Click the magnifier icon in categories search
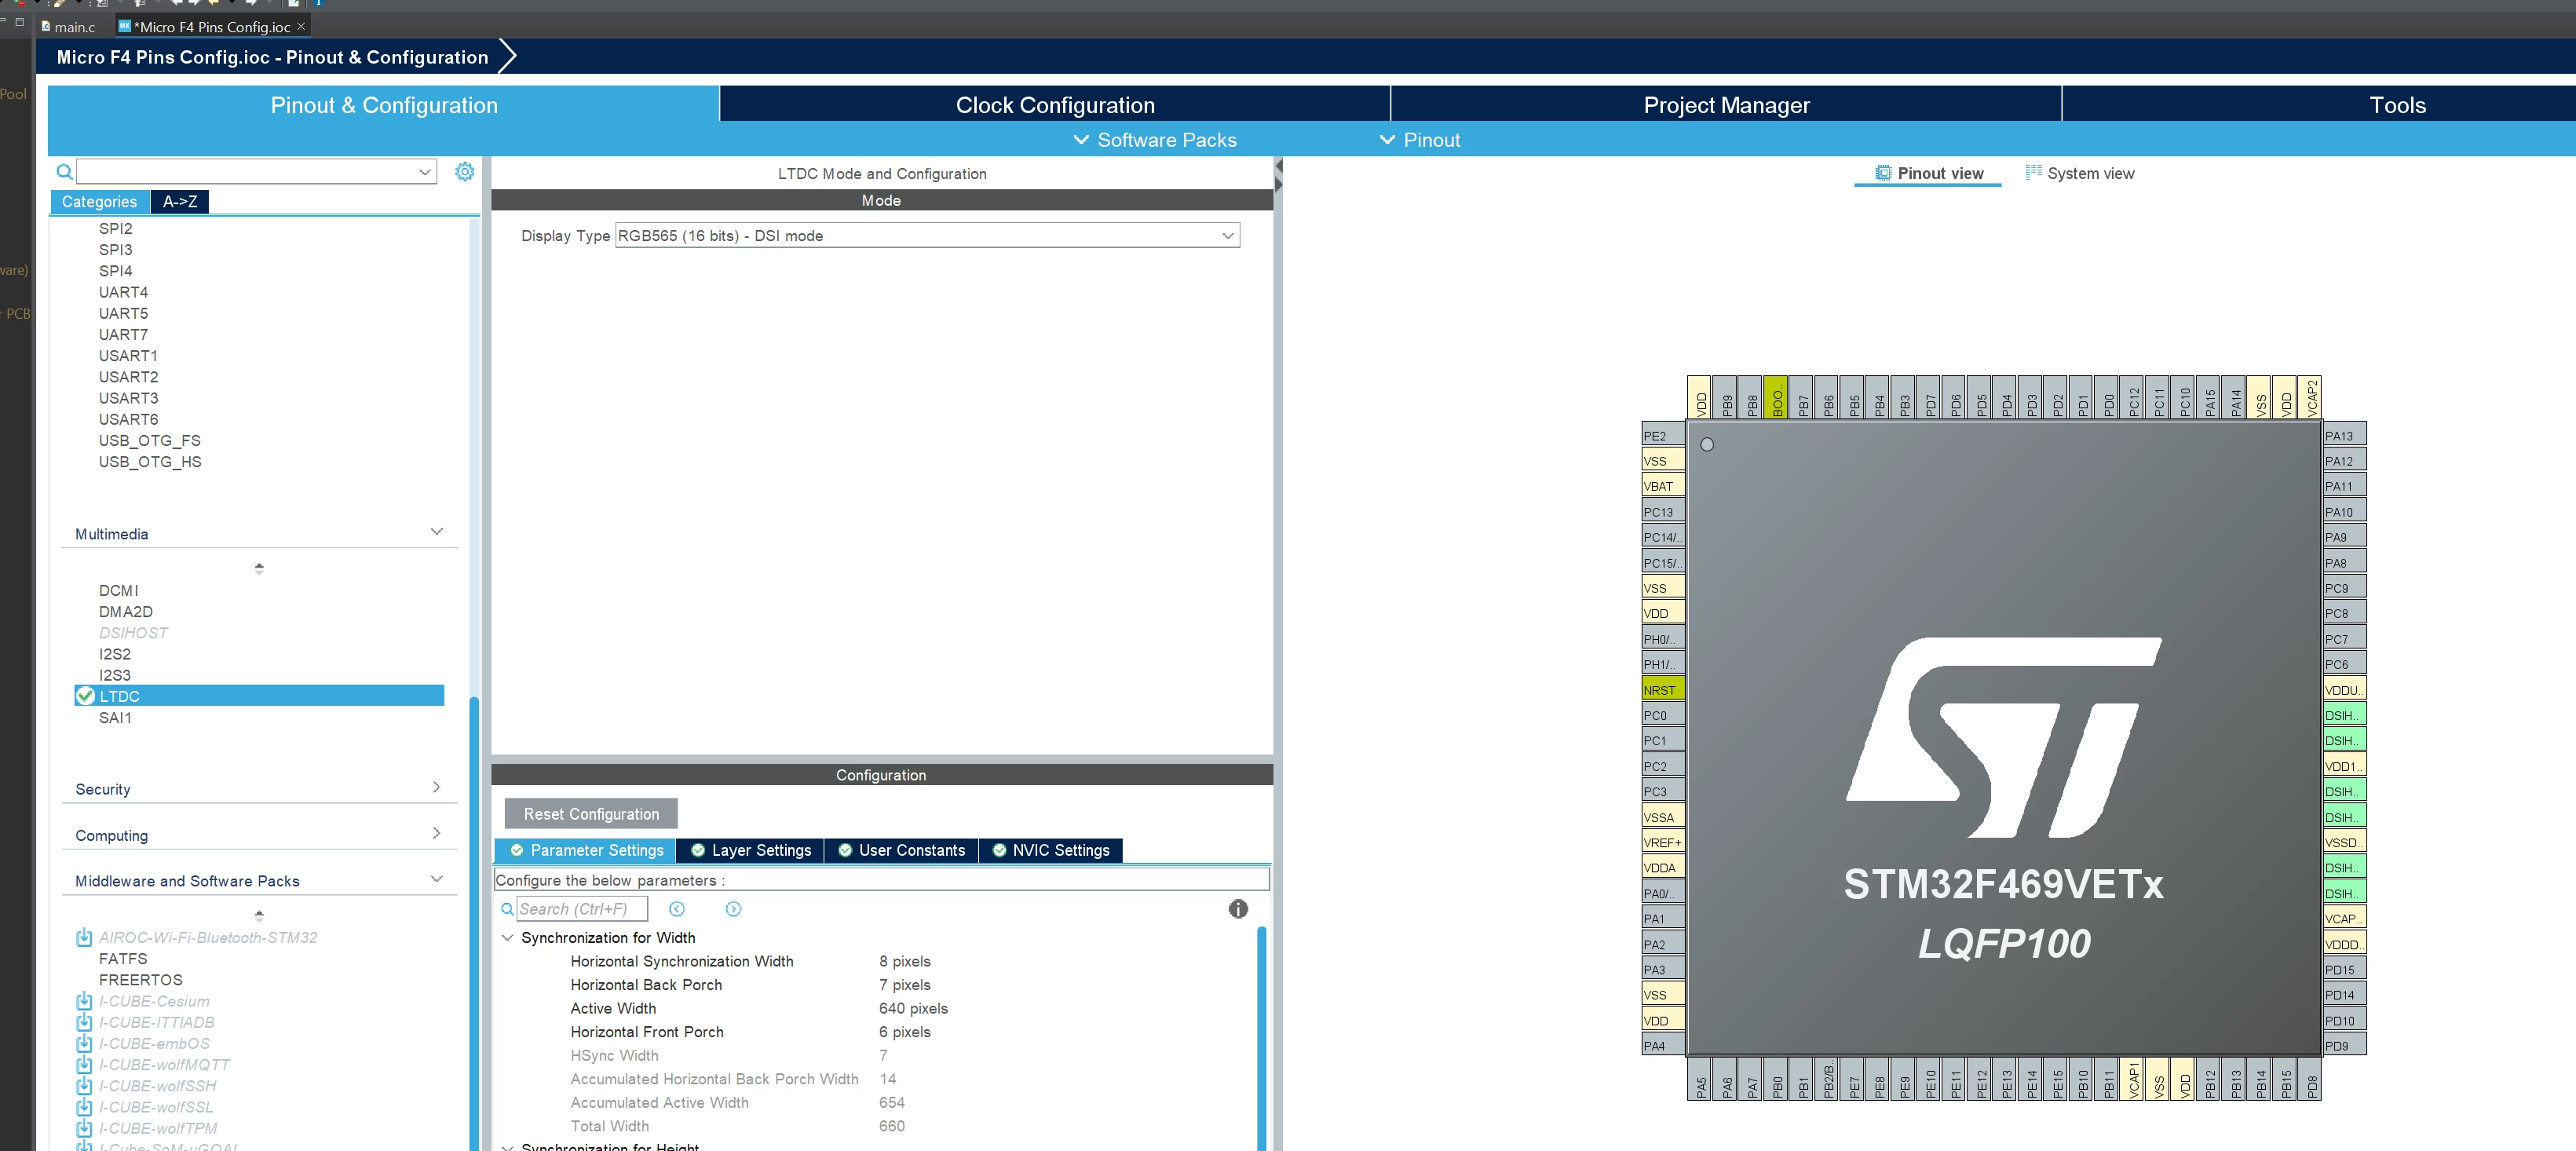The width and height of the screenshot is (2576, 1151). point(64,172)
